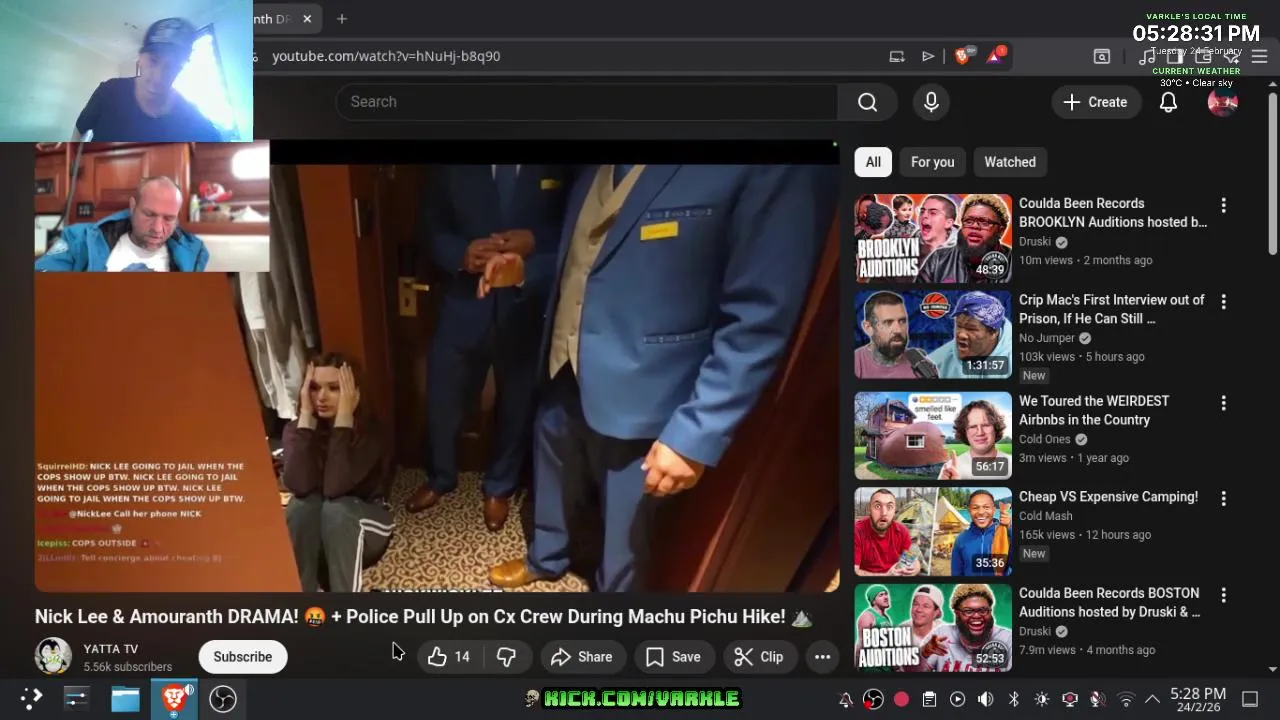Dislike the video with thumbs-down
Image resolution: width=1280 pixels, height=720 pixels.
[507, 657]
